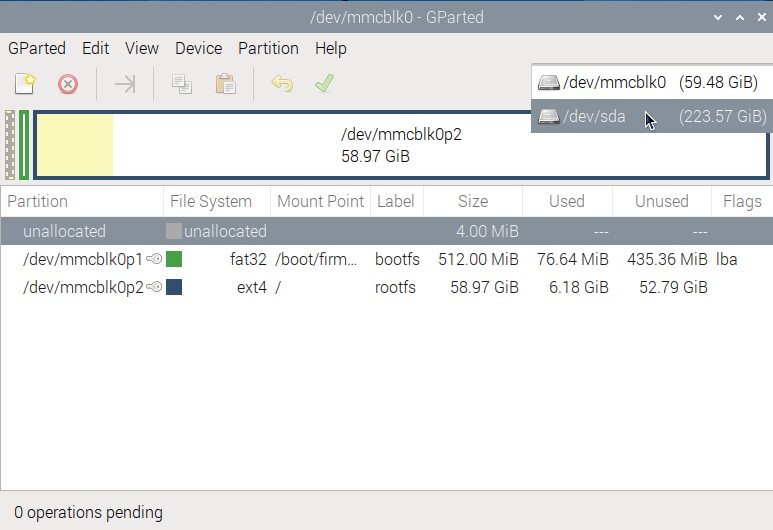
Task: Sort by Partition column header
Action: (x=82, y=201)
